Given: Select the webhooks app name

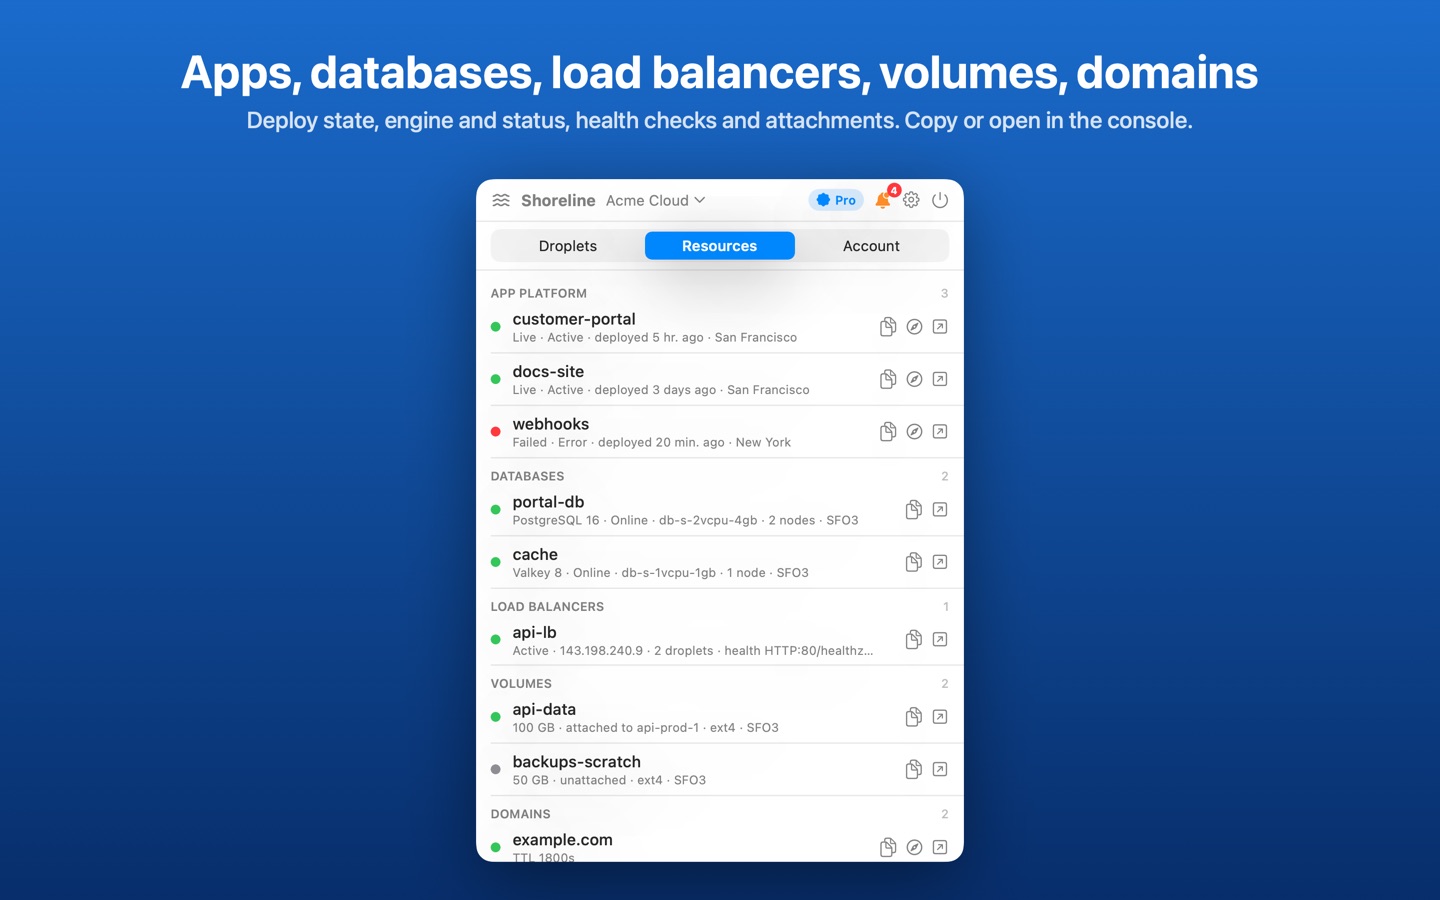Looking at the screenshot, I should pyautogui.click(x=551, y=424).
